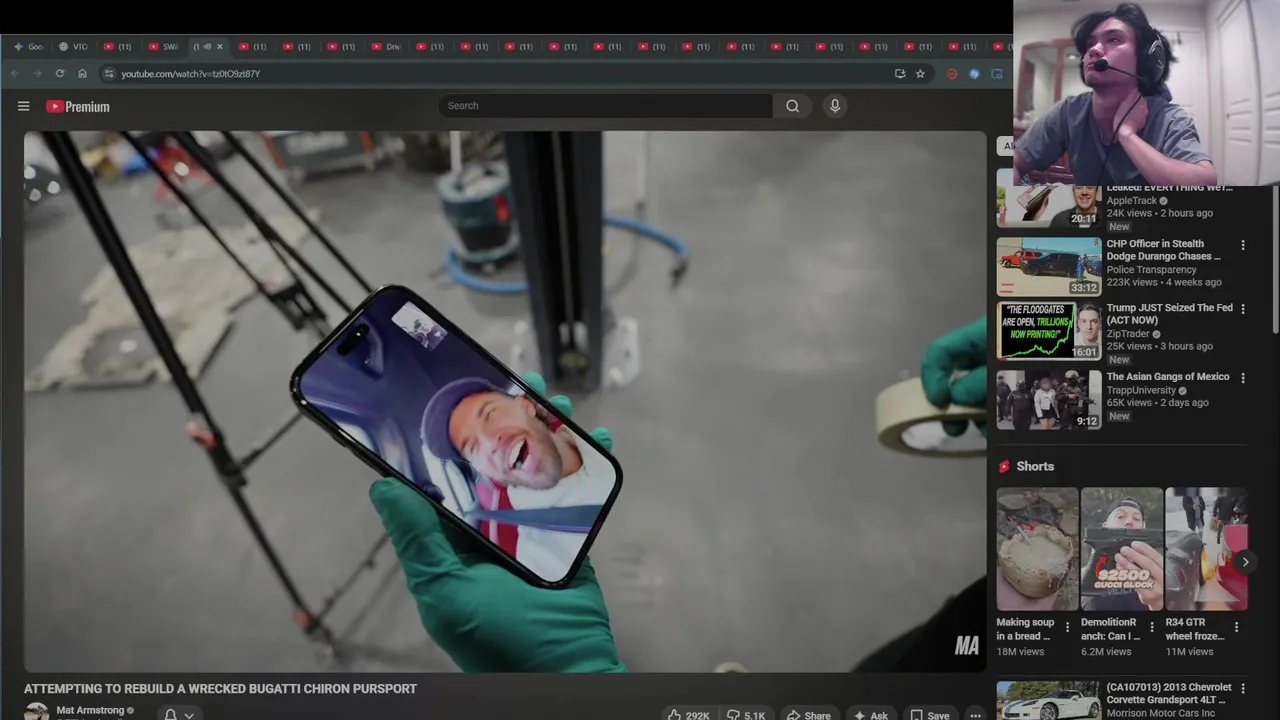Click the video player showing the phone
Image resolution: width=1280 pixels, height=720 pixels.
tap(505, 401)
